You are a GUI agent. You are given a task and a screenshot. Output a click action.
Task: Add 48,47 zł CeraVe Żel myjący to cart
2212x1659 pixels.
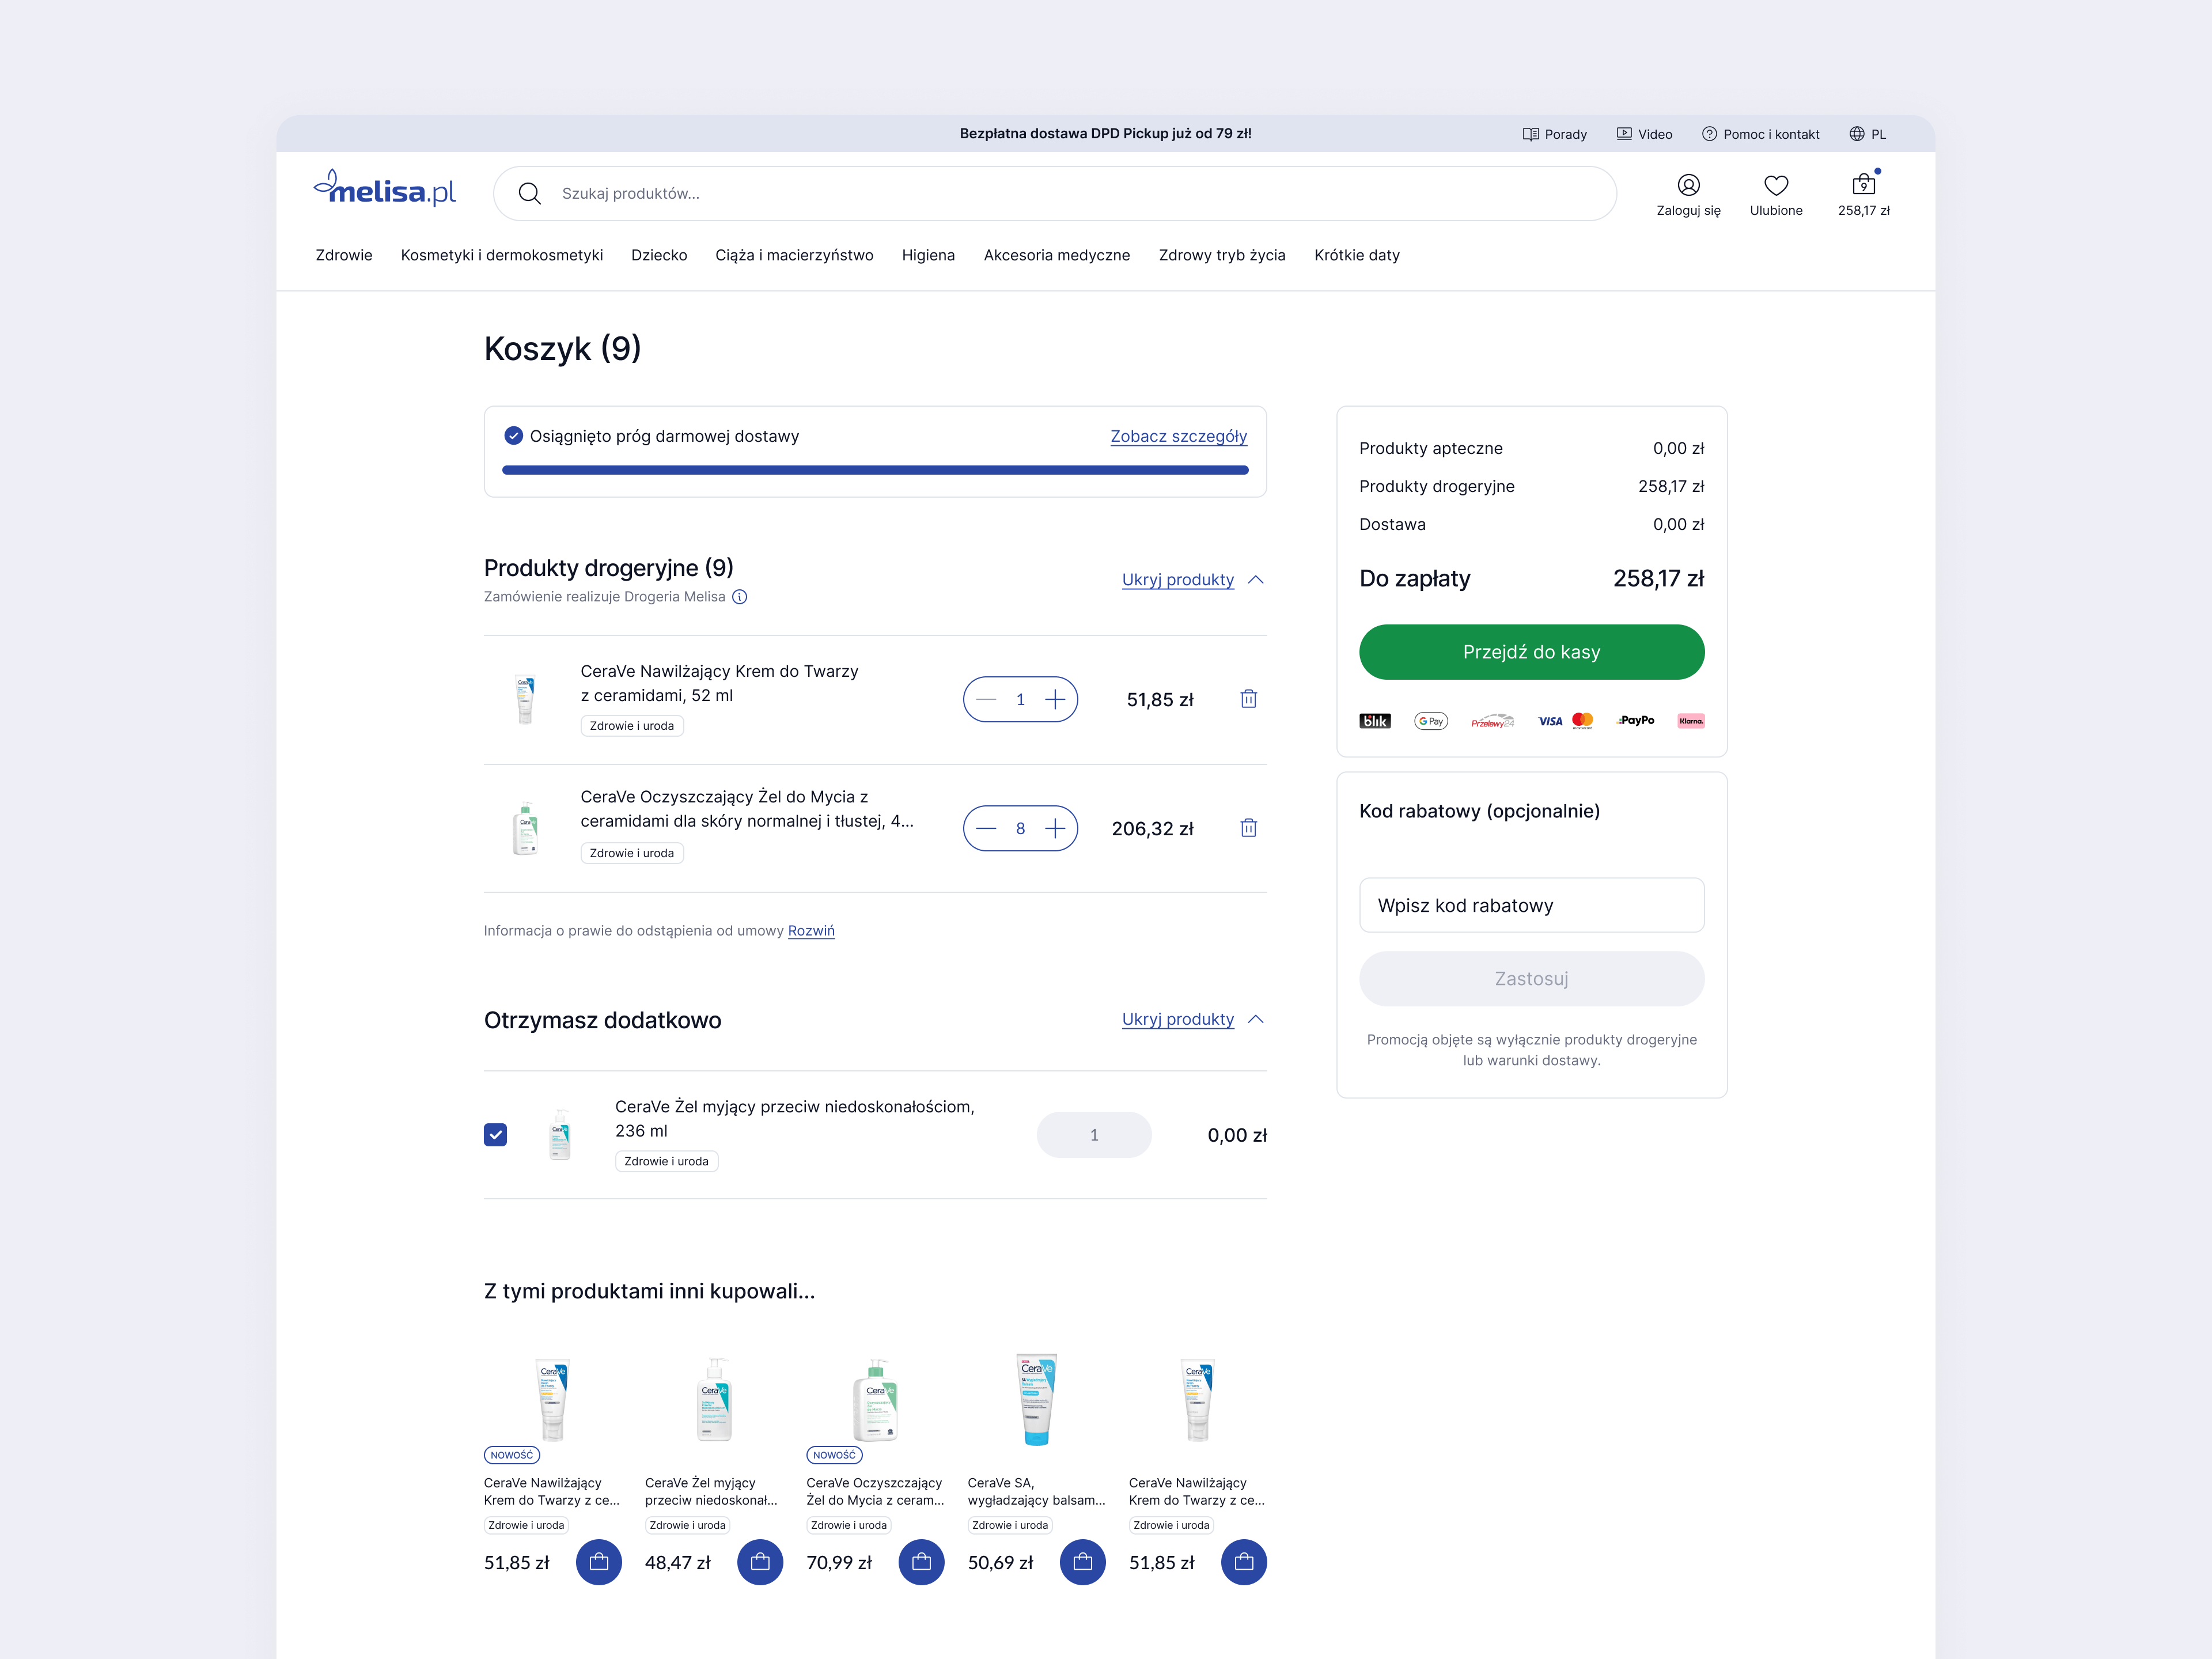tap(760, 1562)
